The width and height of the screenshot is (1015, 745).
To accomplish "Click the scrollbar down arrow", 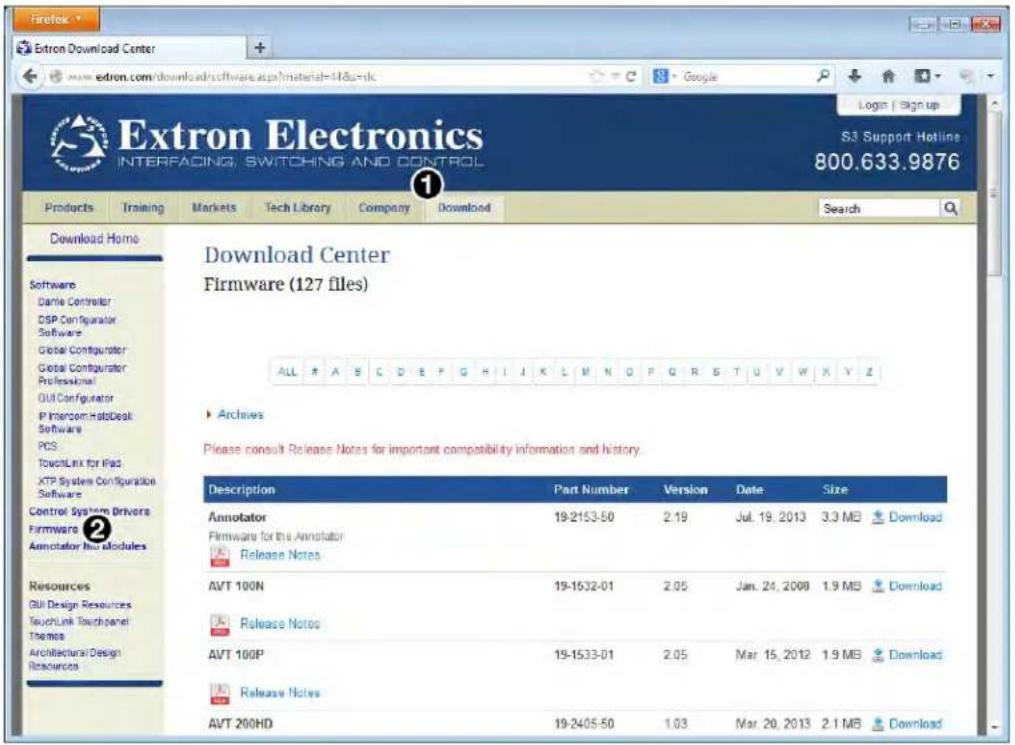I will [x=994, y=727].
